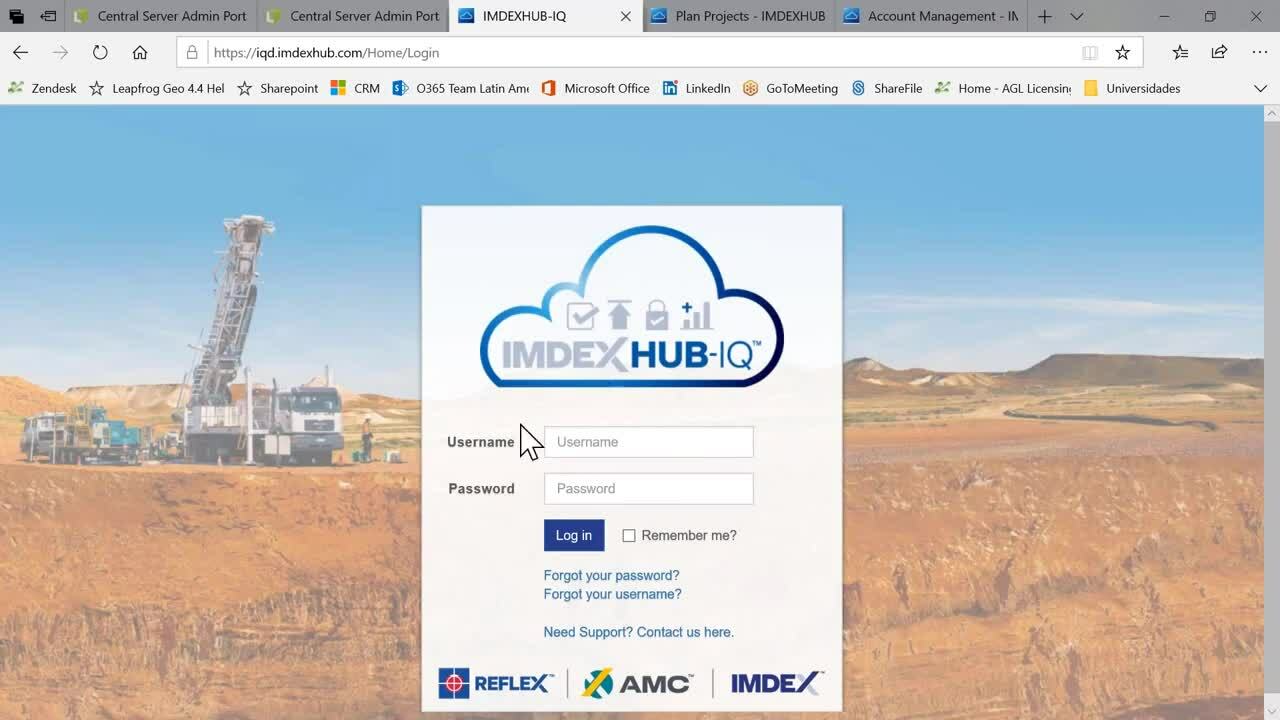Image resolution: width=1280 pixels, height=720 pixels.
Task: Switch to Account Management tab
Action: pos(931,16)
